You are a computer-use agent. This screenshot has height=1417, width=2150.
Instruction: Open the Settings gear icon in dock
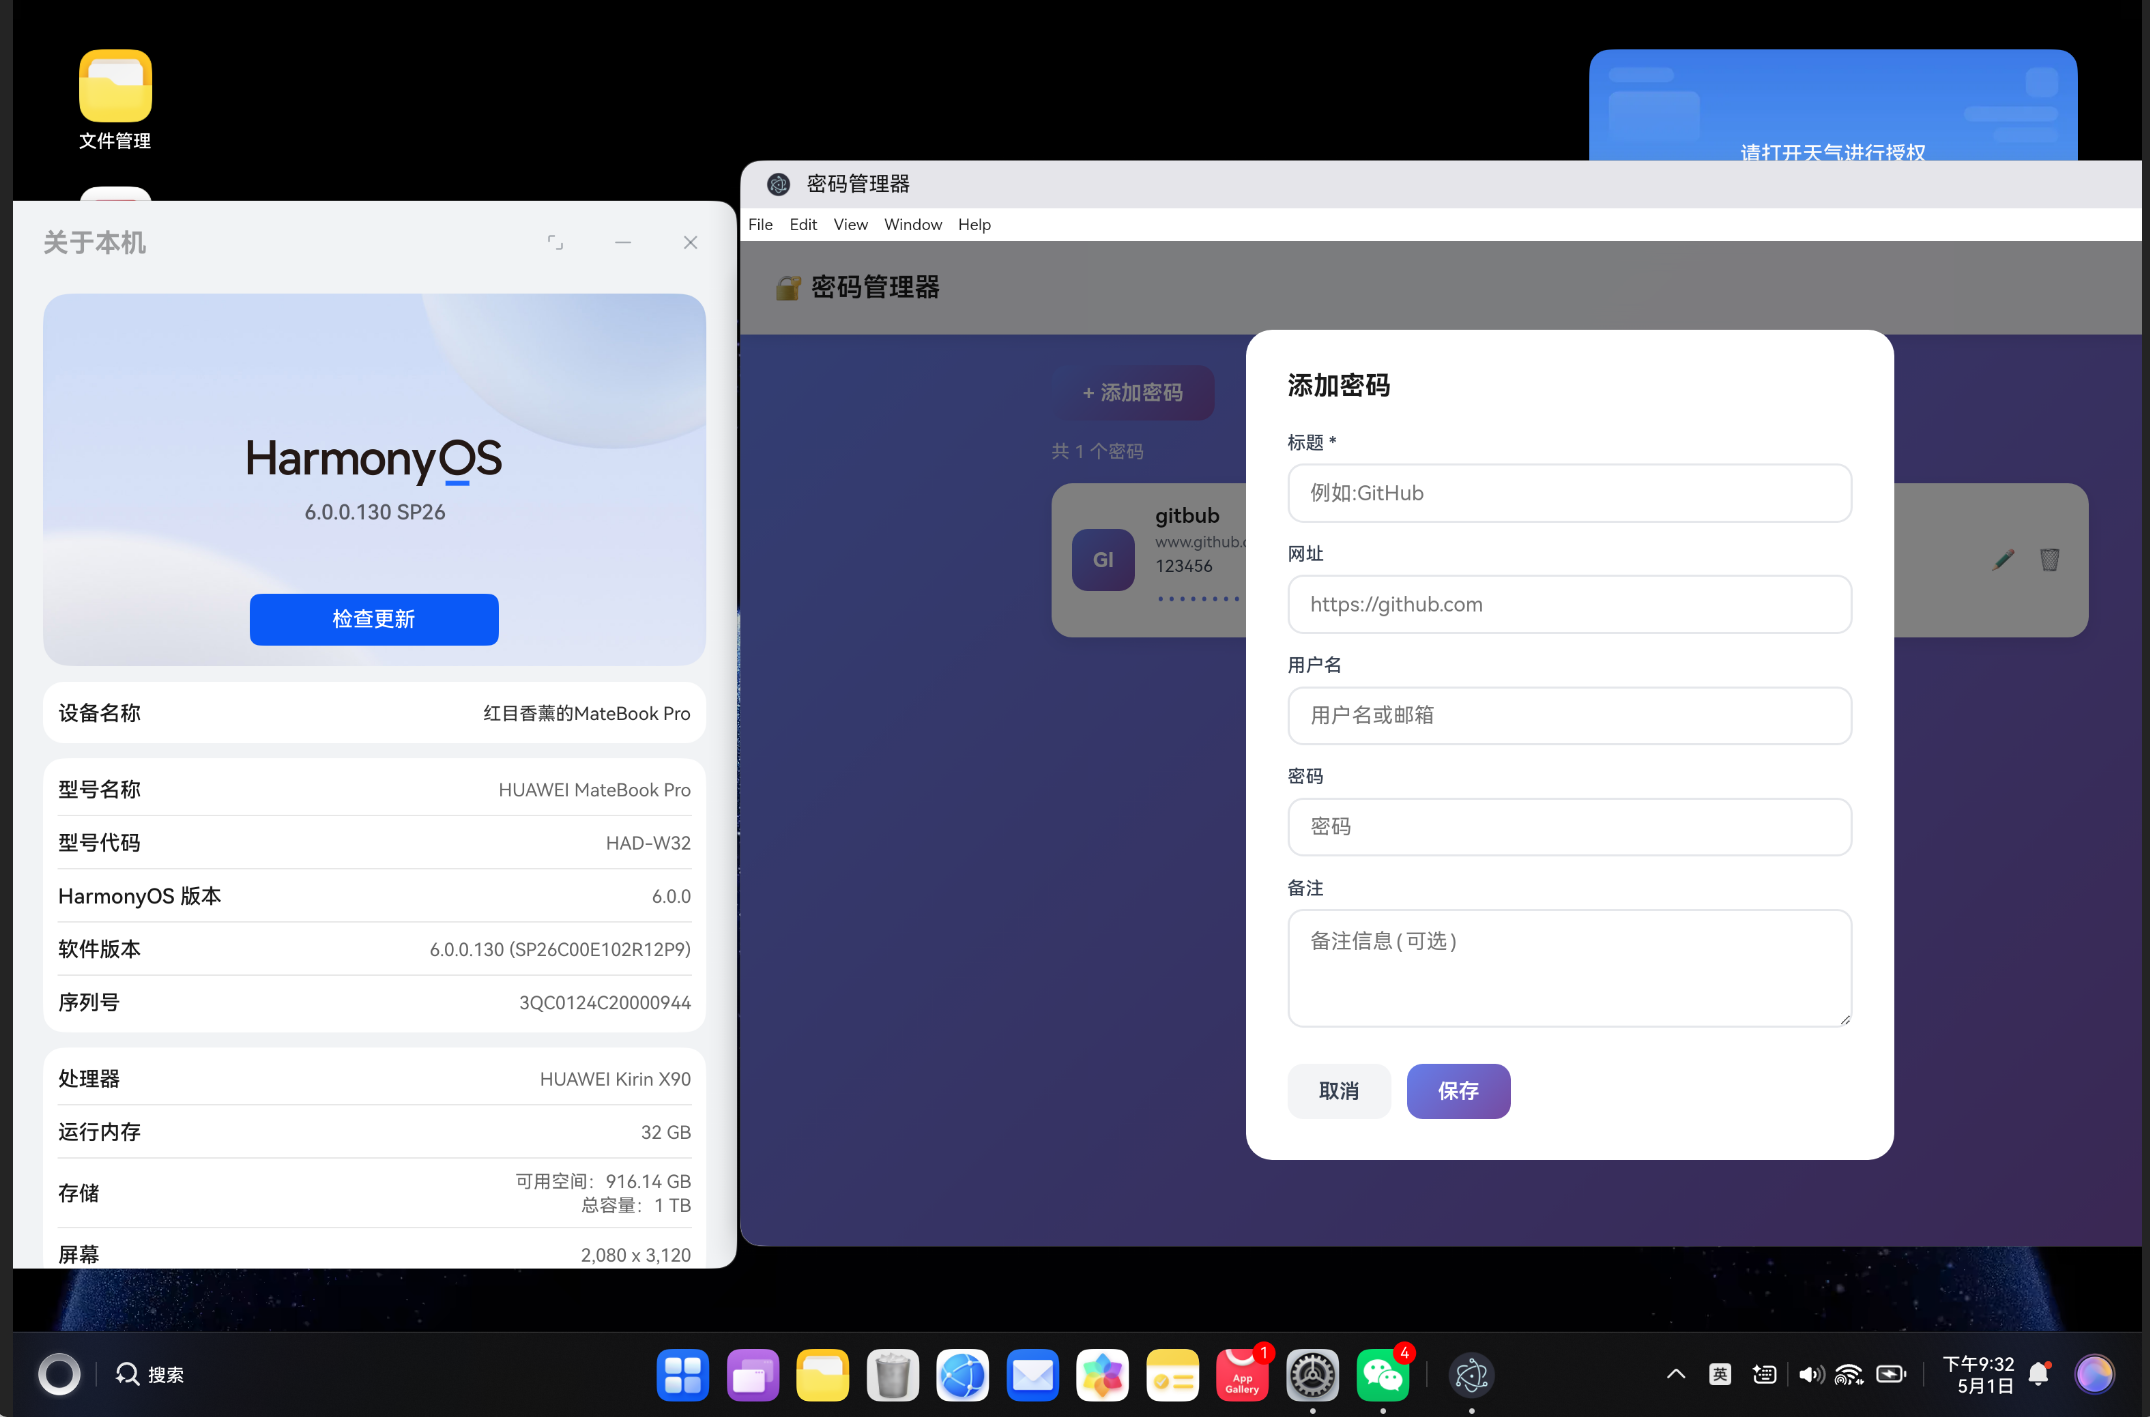point(1313,1375)
